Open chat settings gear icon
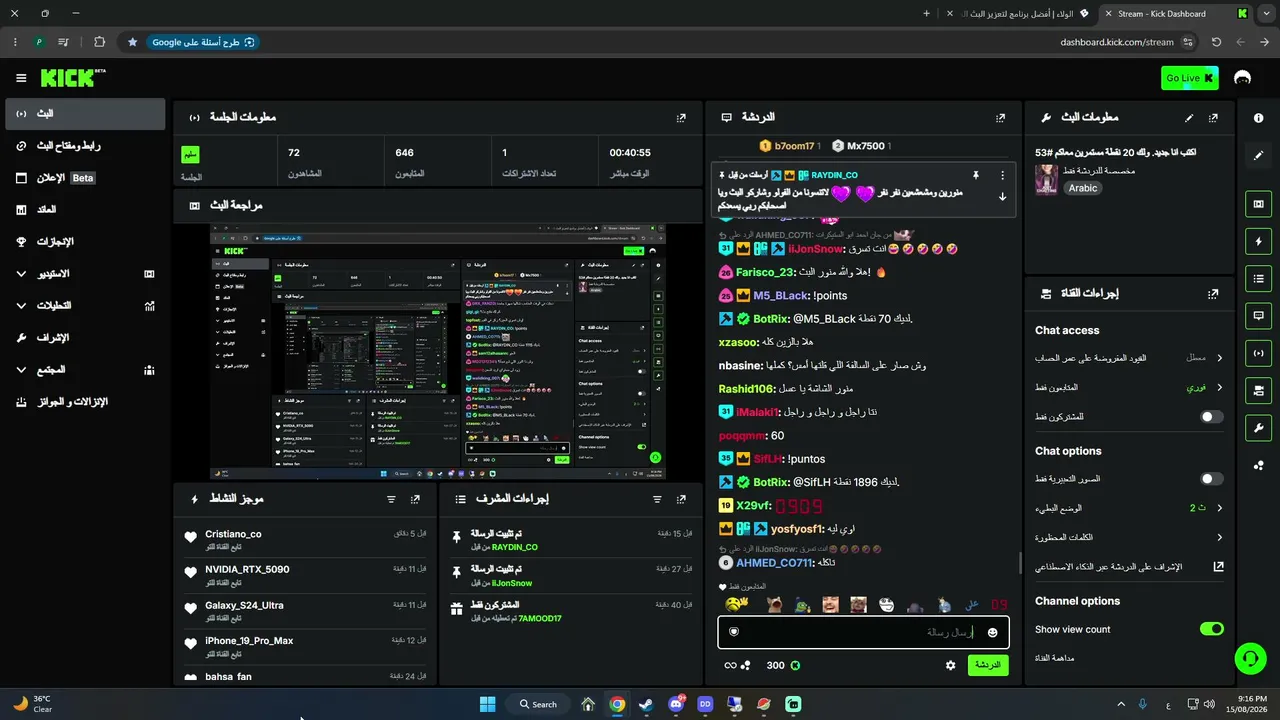 950,665
